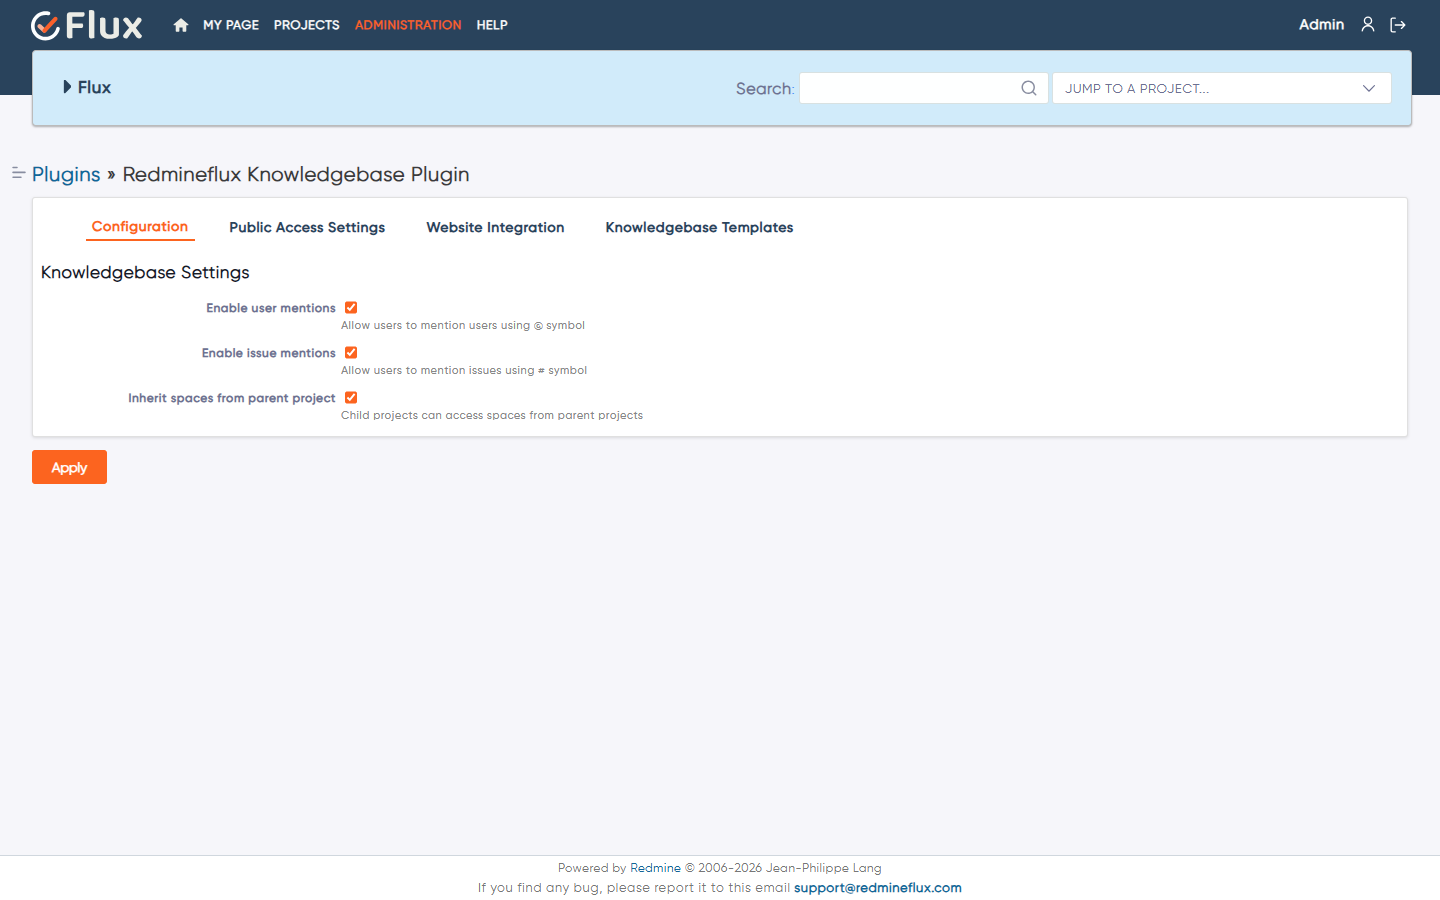The width and height of the screenshot is (1440, 900).
Task: Switch to Public Access Settings tab
Action: [307, 228]
